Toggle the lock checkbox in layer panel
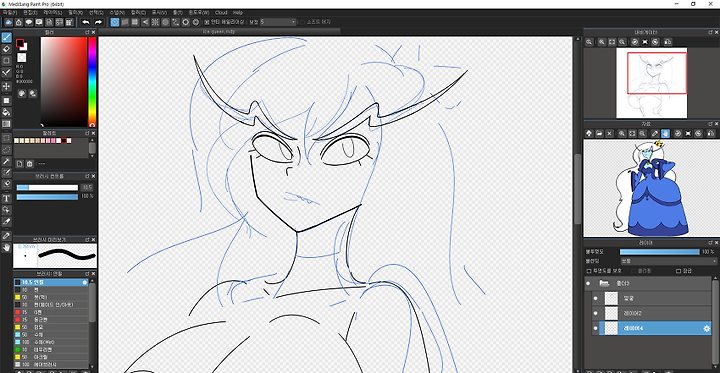 click(679, 271)
